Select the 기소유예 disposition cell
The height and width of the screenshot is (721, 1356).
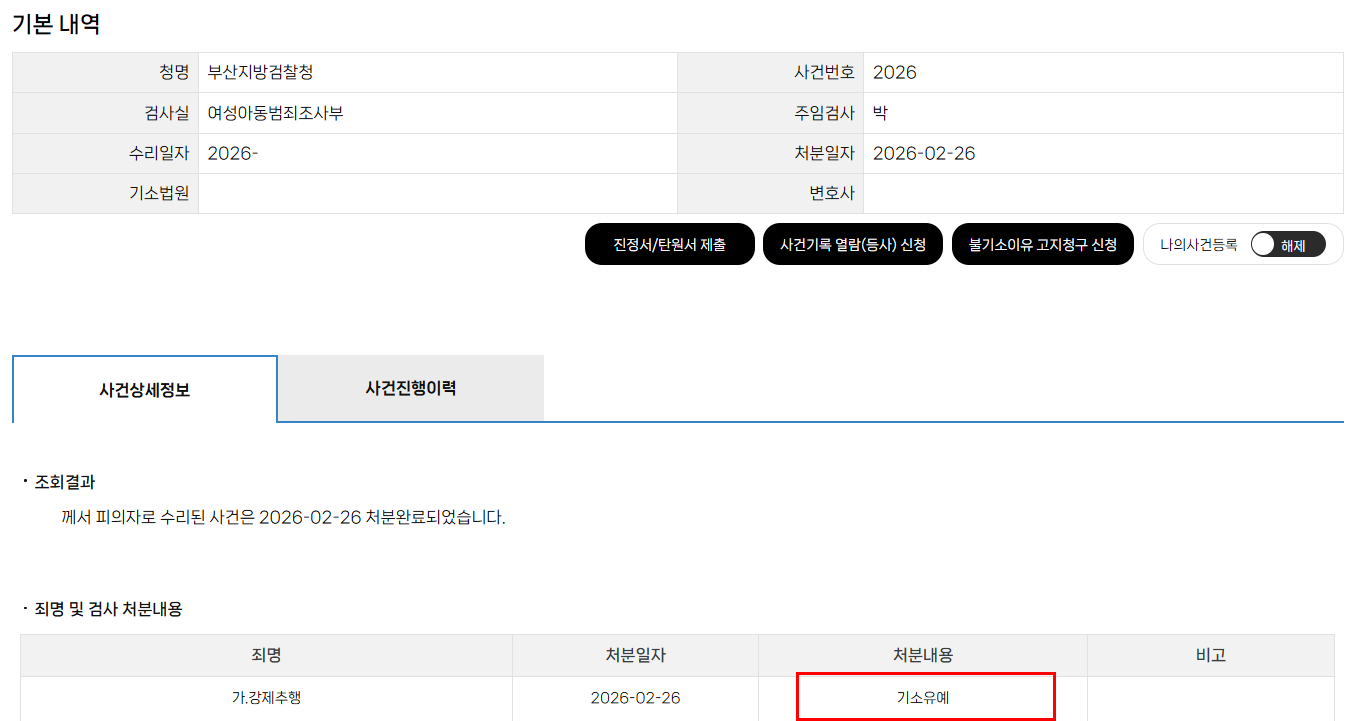pos(924,697)
